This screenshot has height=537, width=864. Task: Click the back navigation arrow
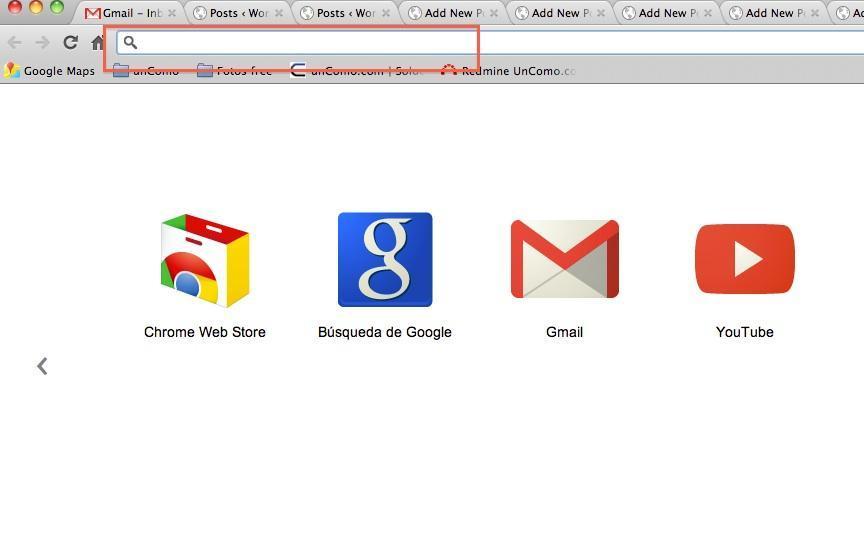pyautogui.click(x=15, y=42)
